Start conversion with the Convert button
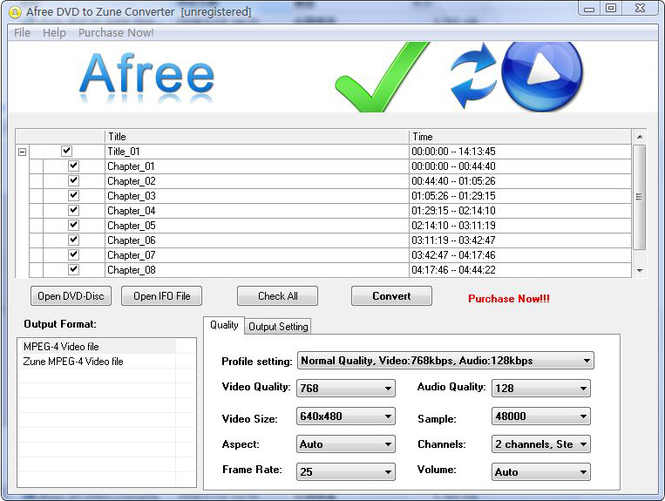 pyautogui.click(x=391, y=296)
